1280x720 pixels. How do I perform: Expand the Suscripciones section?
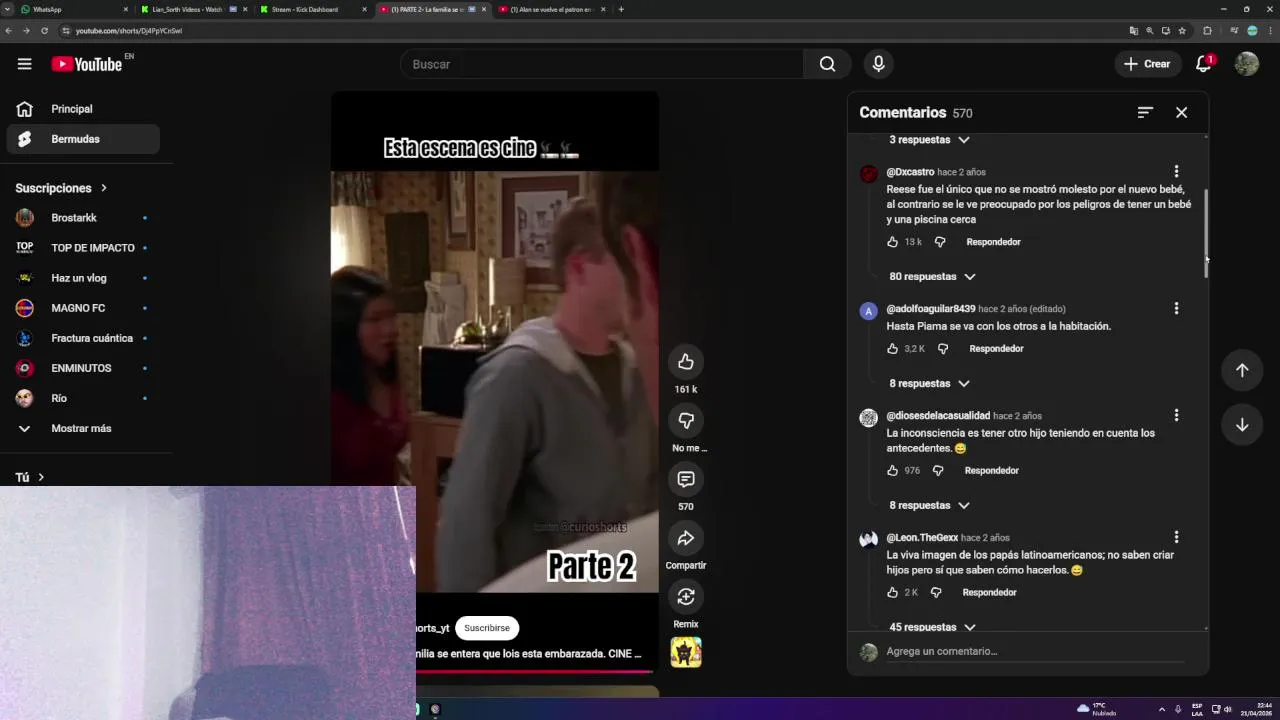(x=61, y=188)
